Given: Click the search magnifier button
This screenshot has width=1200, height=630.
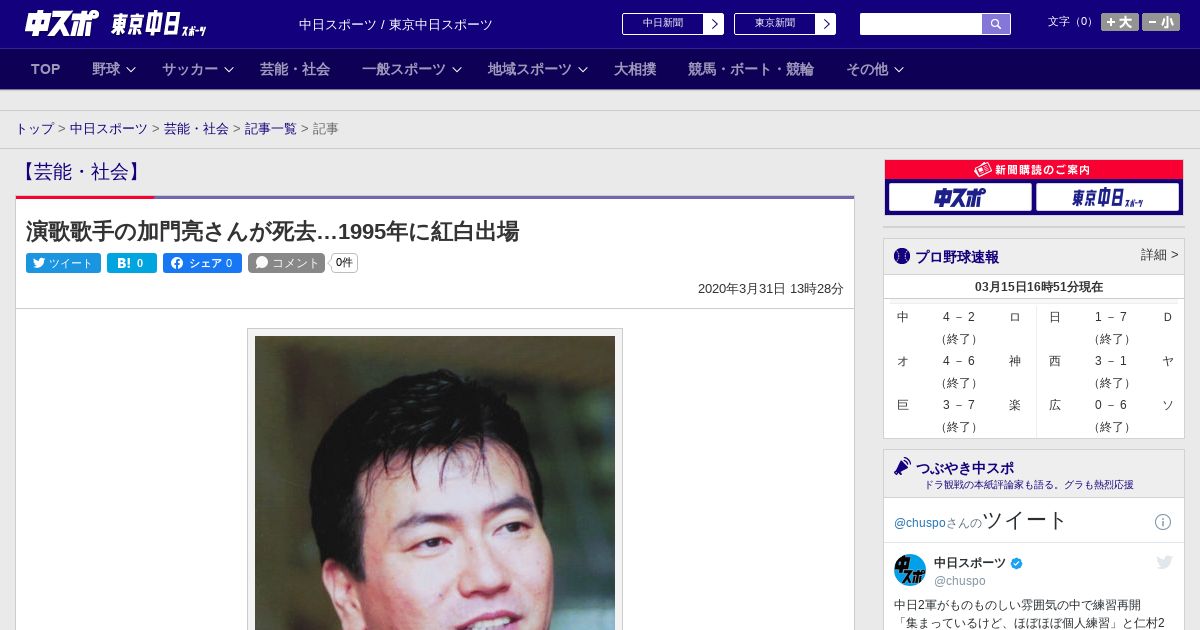Looking at the screenshot, I should pyautogui.click(x=996, y=24).
